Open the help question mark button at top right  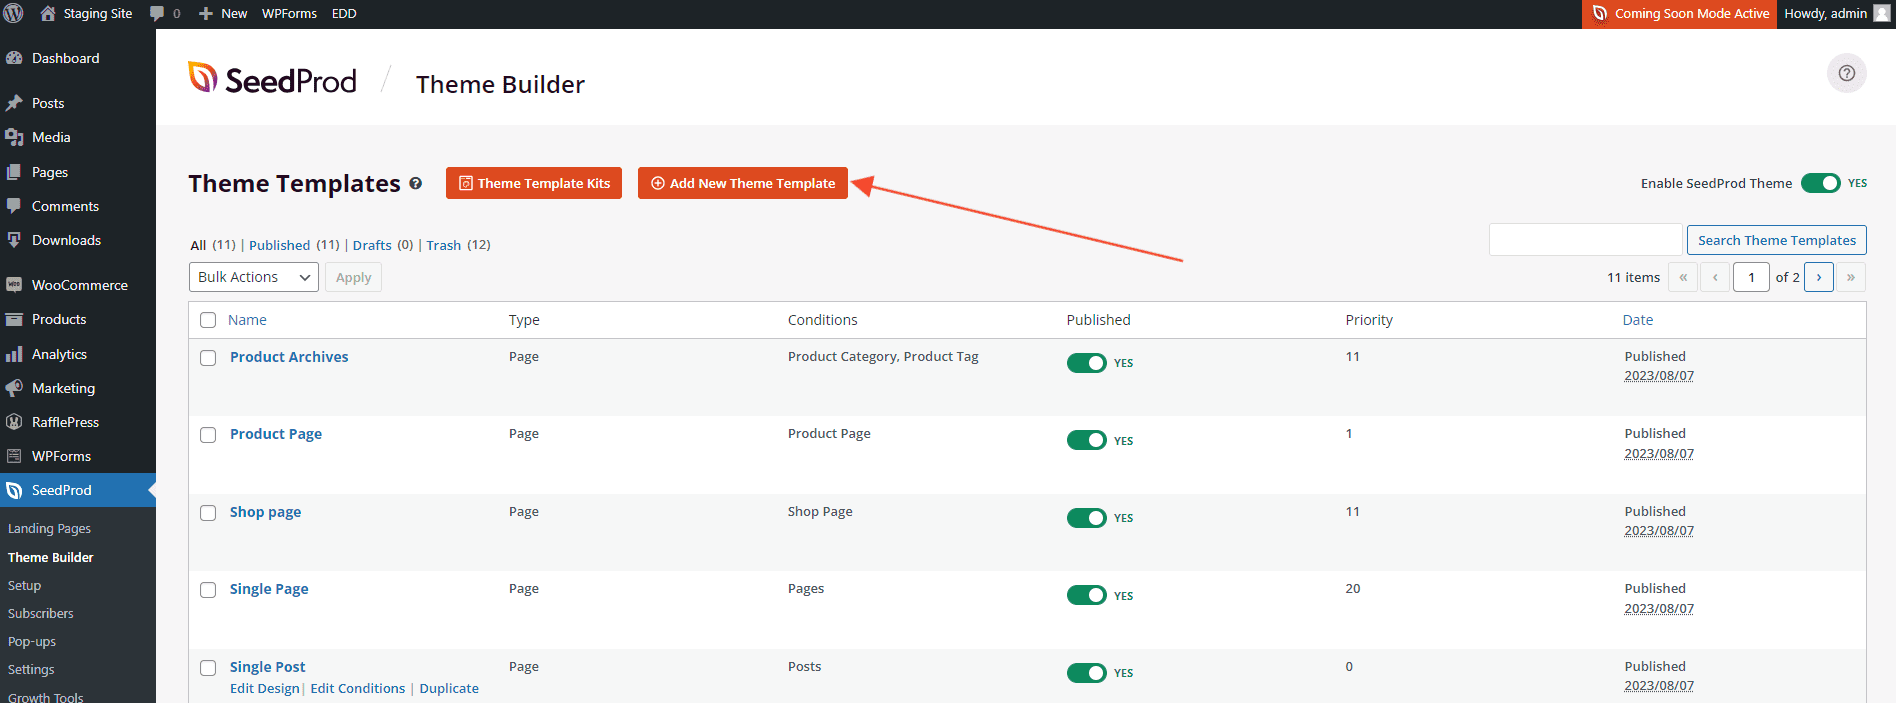click(1847, 73)
